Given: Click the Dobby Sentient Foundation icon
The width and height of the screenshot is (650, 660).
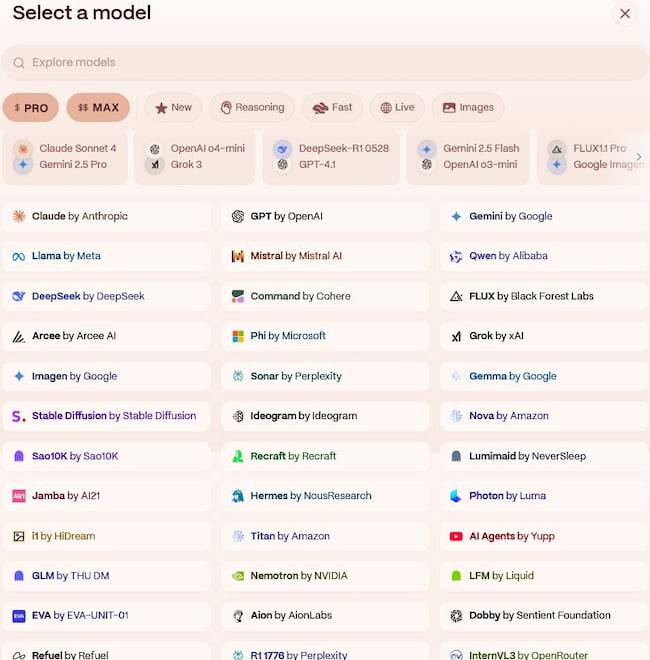Looking at the screenshot, I should click(456, 615).
